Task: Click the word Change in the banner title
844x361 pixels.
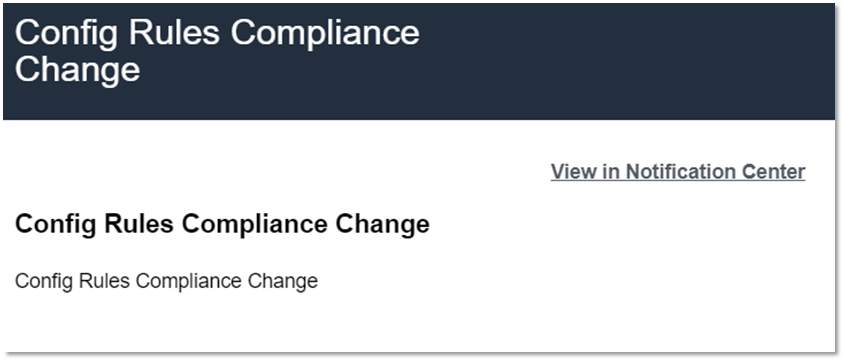Action: 78,69
